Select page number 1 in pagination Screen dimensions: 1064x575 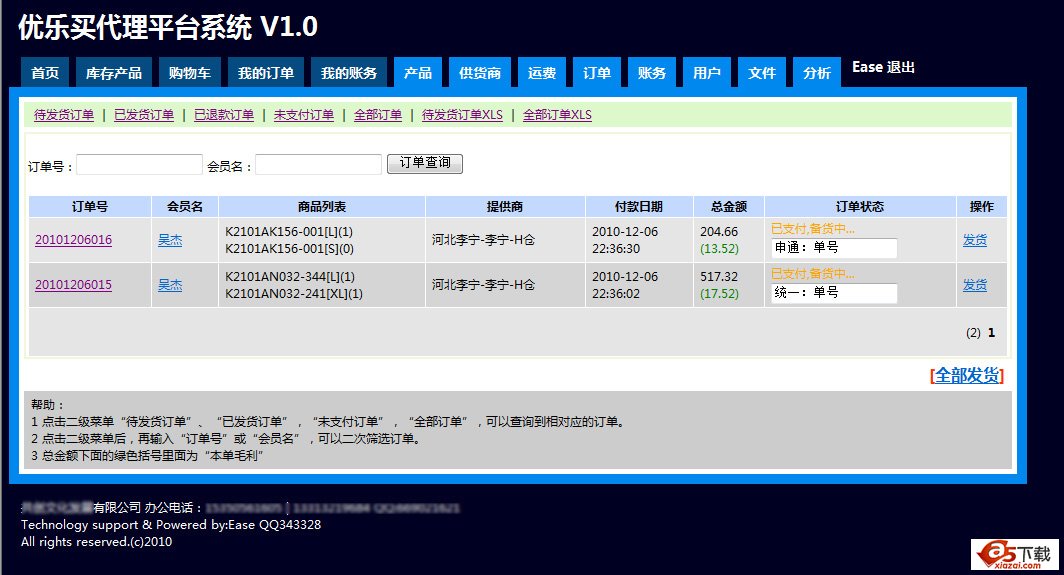(x=991, y=333)
